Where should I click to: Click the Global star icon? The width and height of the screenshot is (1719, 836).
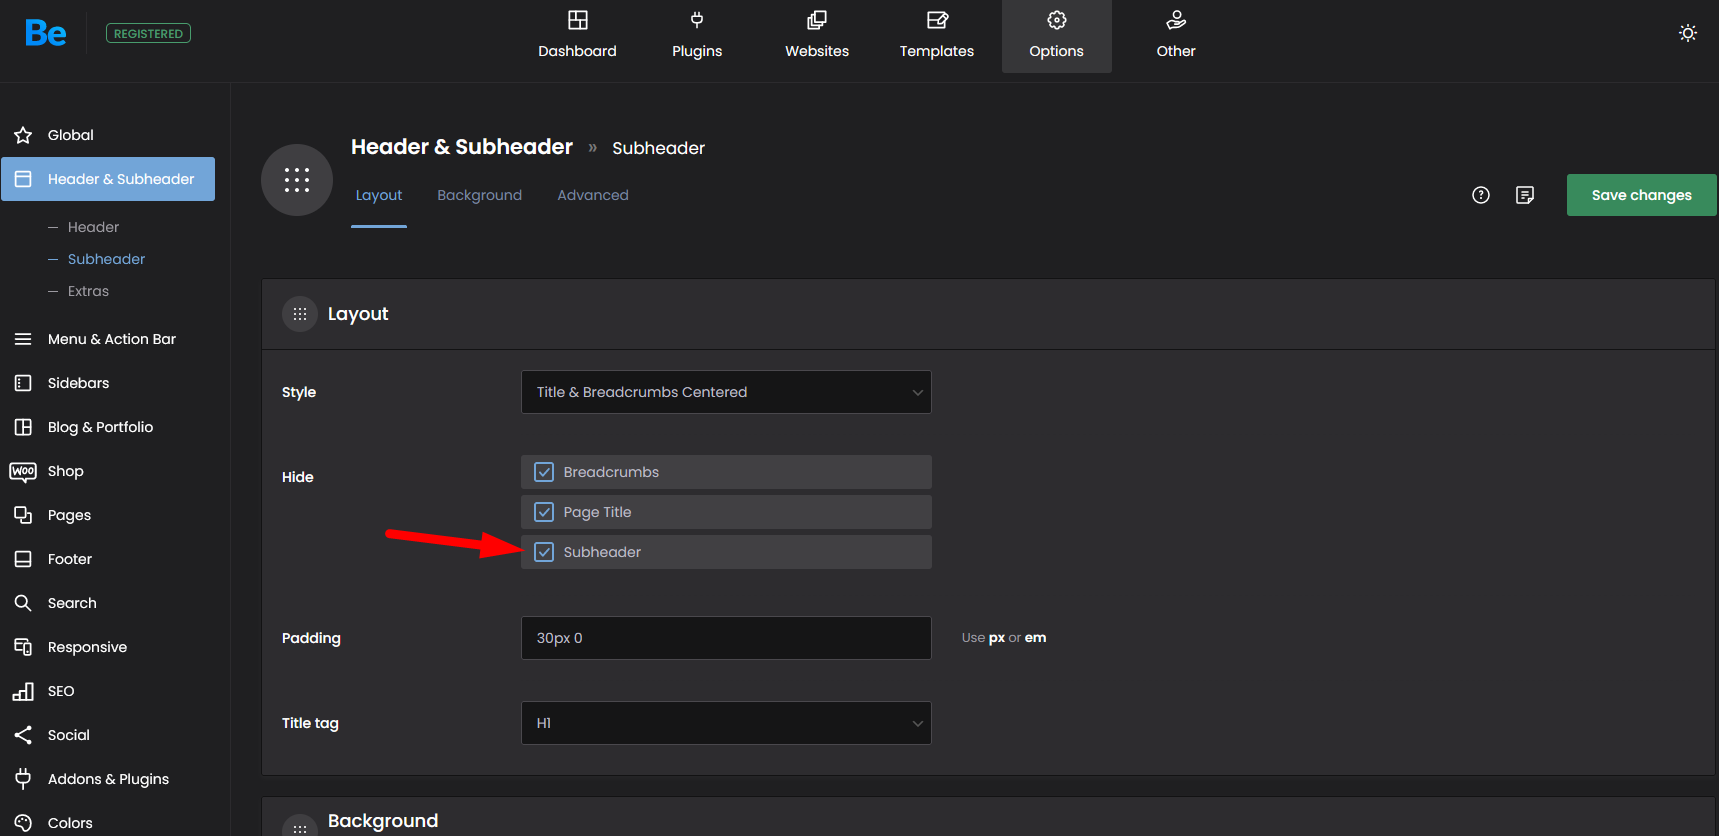tap(23, 135)
